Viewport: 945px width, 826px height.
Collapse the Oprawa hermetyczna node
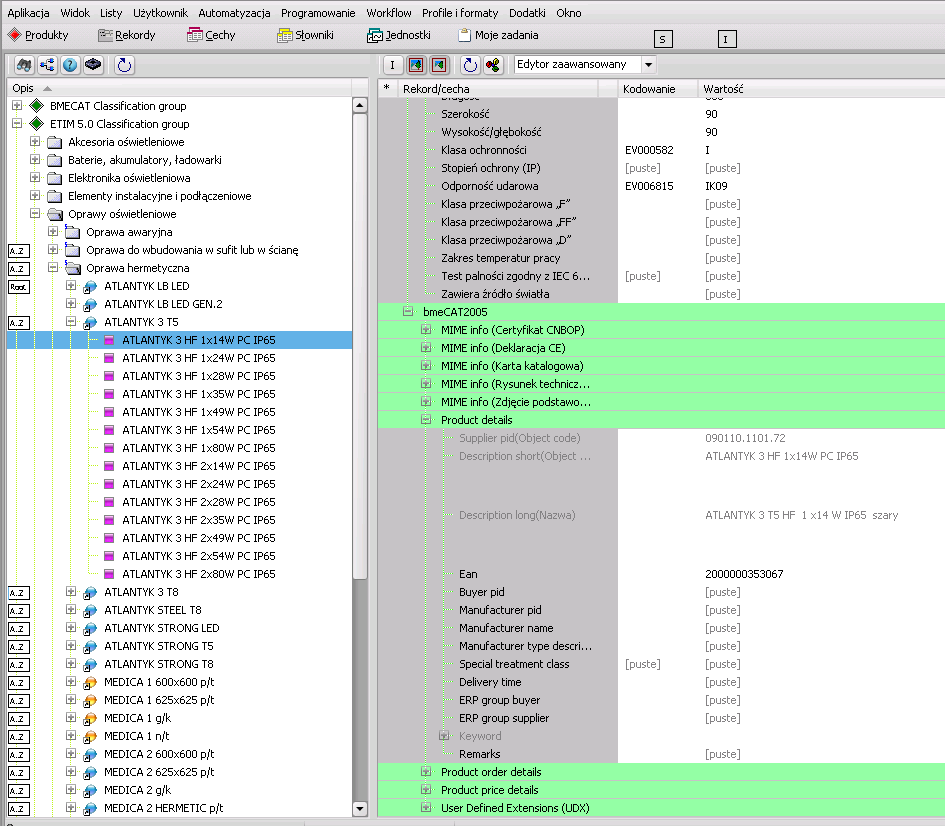(53, 268)
